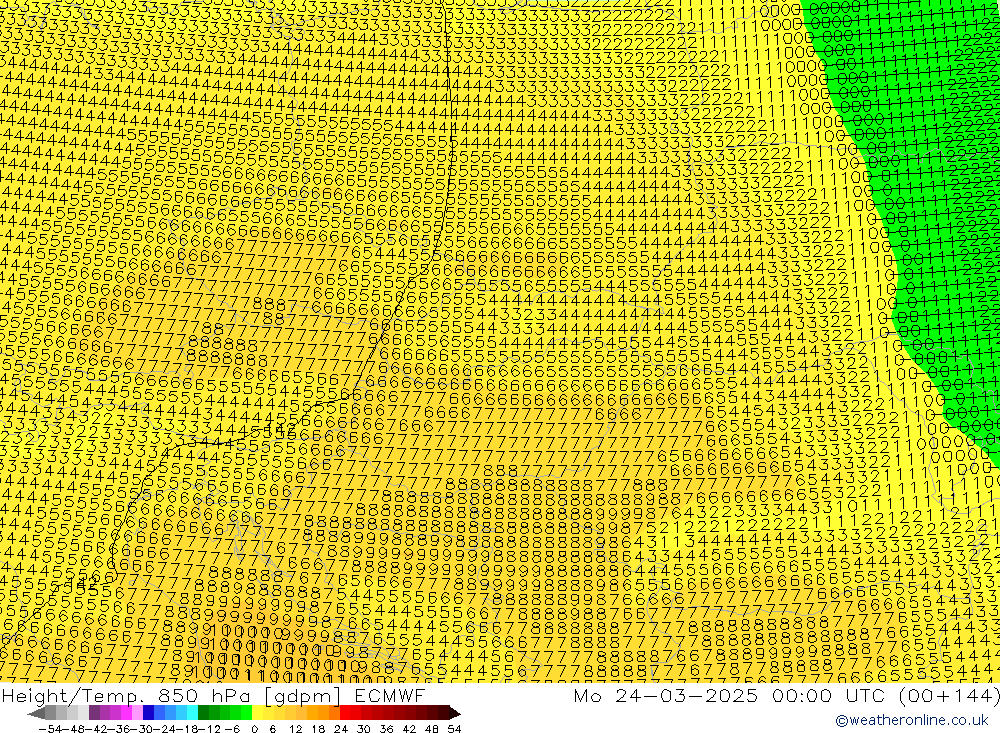Click the '24' legend scale label
This screenshot has width=1000, height=733.
(341, 729)
